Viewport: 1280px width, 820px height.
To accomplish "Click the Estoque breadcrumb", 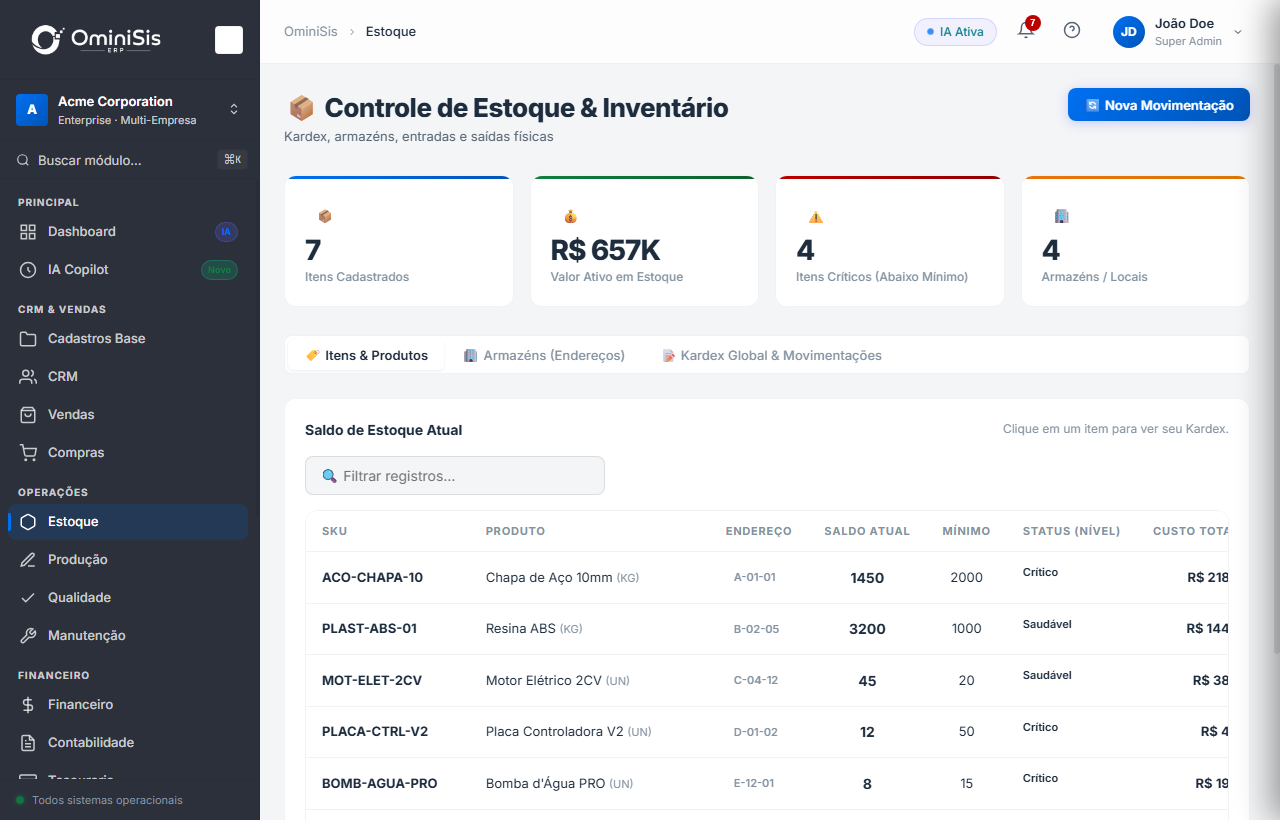I will [391, 32].
